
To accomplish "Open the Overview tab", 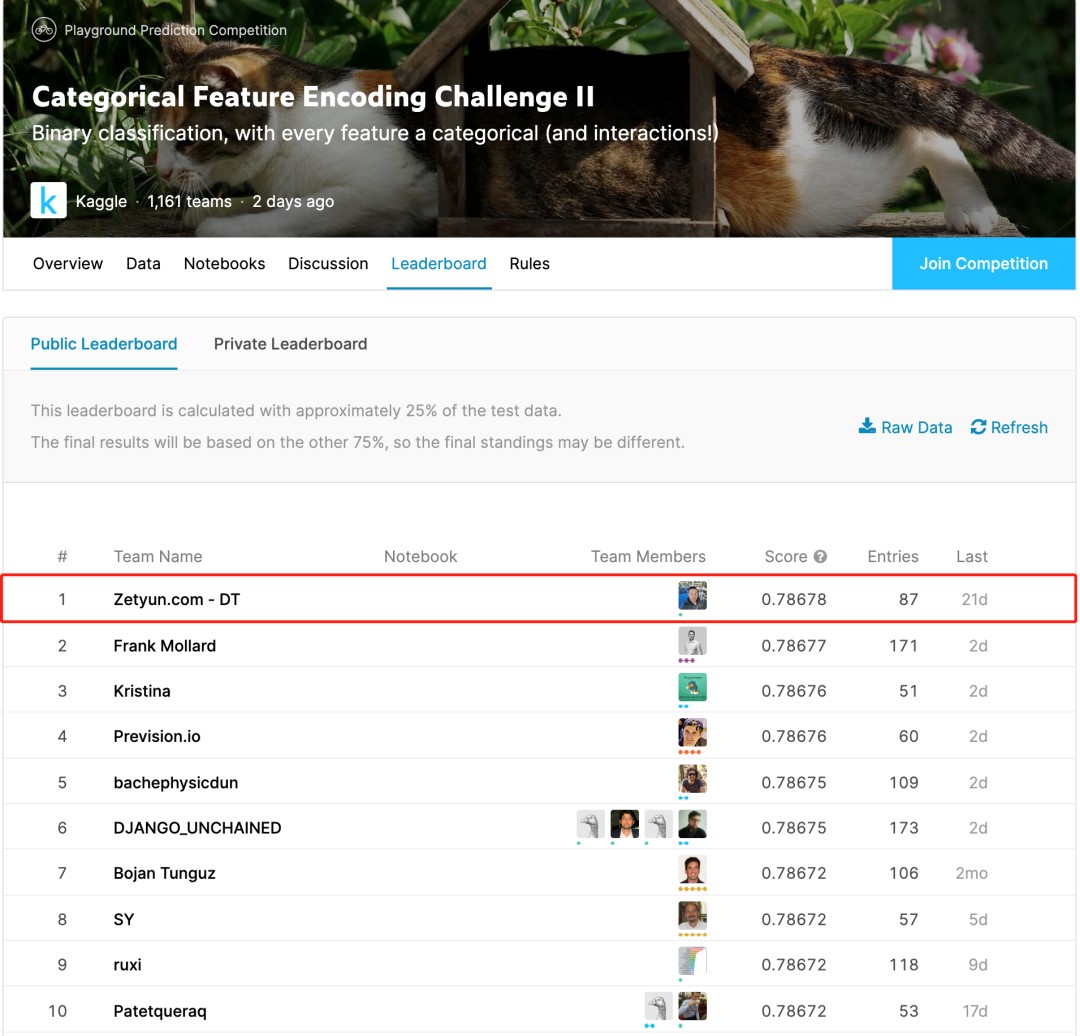I will coord(68,264).
